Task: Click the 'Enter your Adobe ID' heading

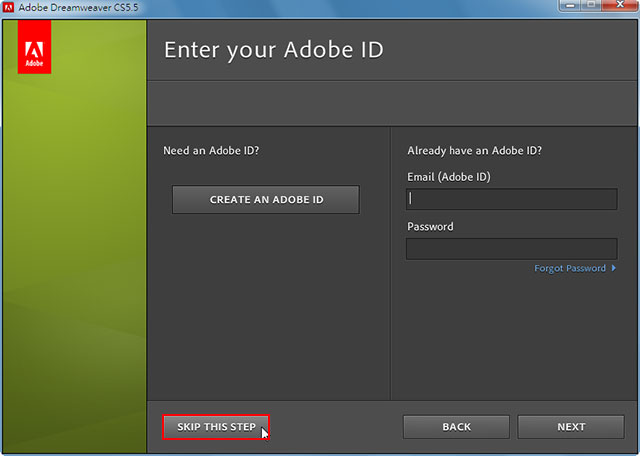Action: (274, 50)
